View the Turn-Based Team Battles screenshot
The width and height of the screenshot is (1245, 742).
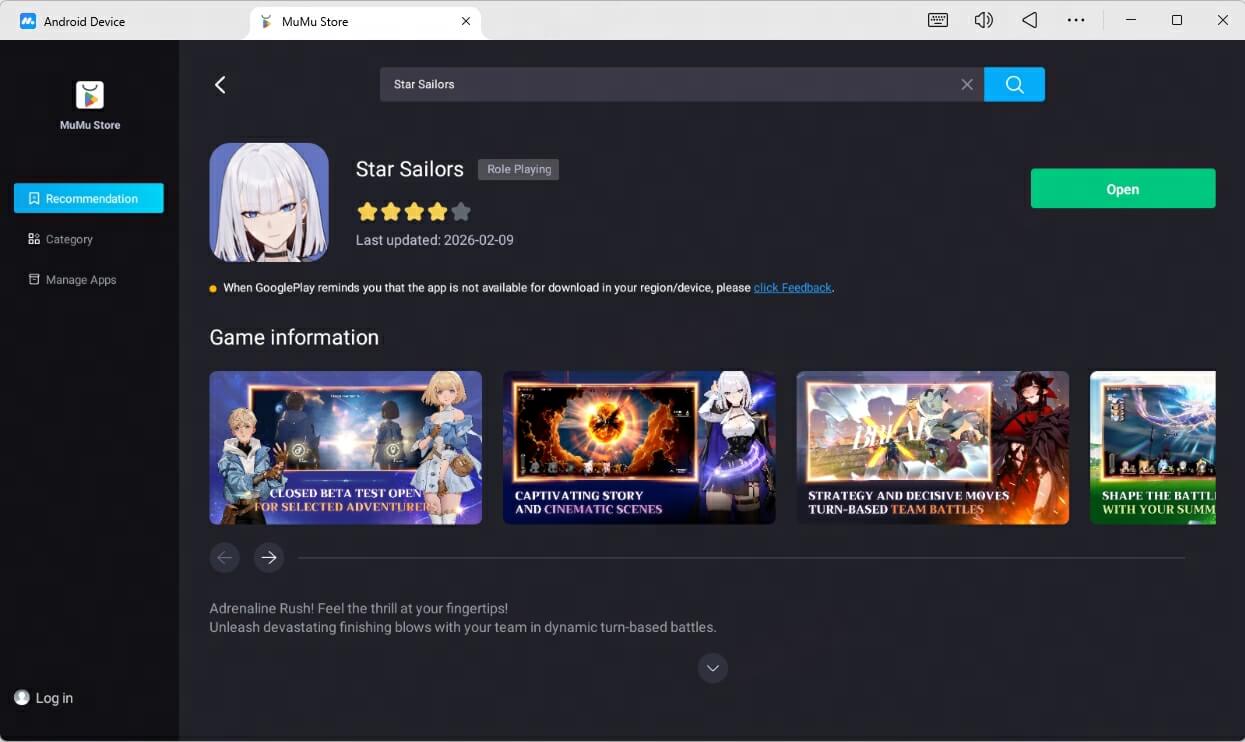pyautogui.click(x=932, y=448)
